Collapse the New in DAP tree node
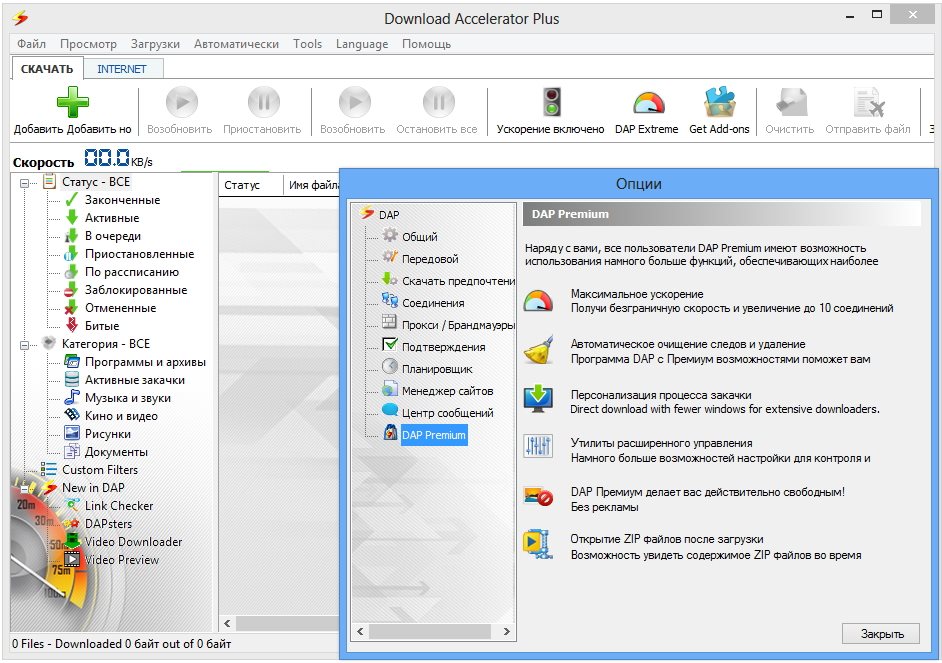 coord(24,488)
